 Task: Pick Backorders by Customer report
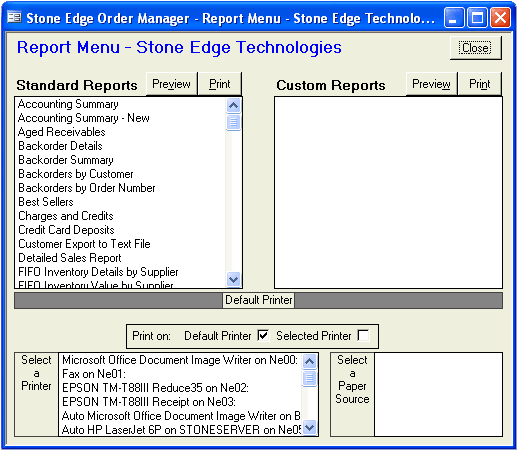pos(121,174)
